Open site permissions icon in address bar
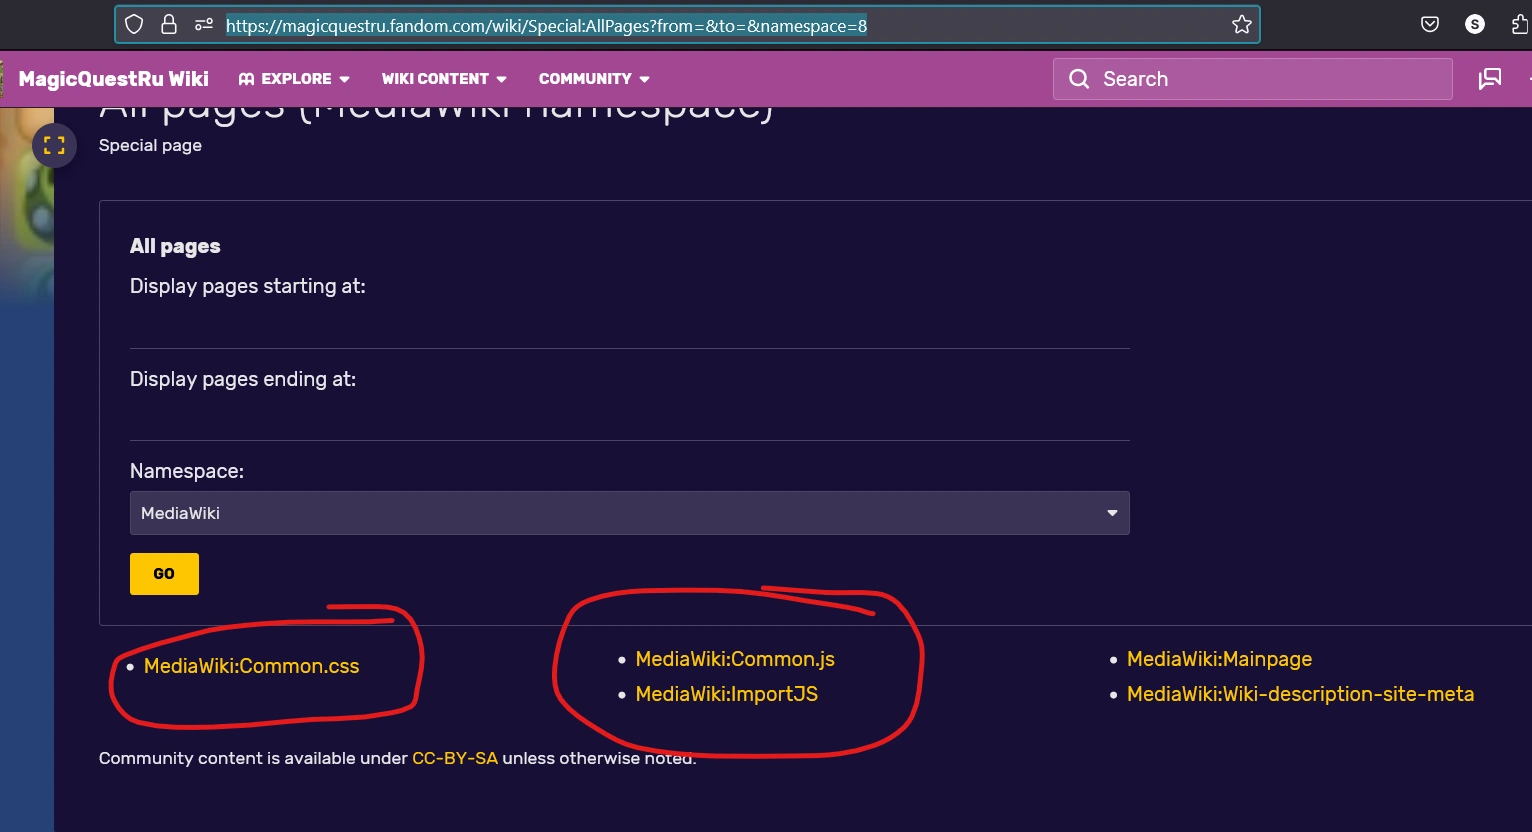The image size is (1532, 832). click(203, 25)
